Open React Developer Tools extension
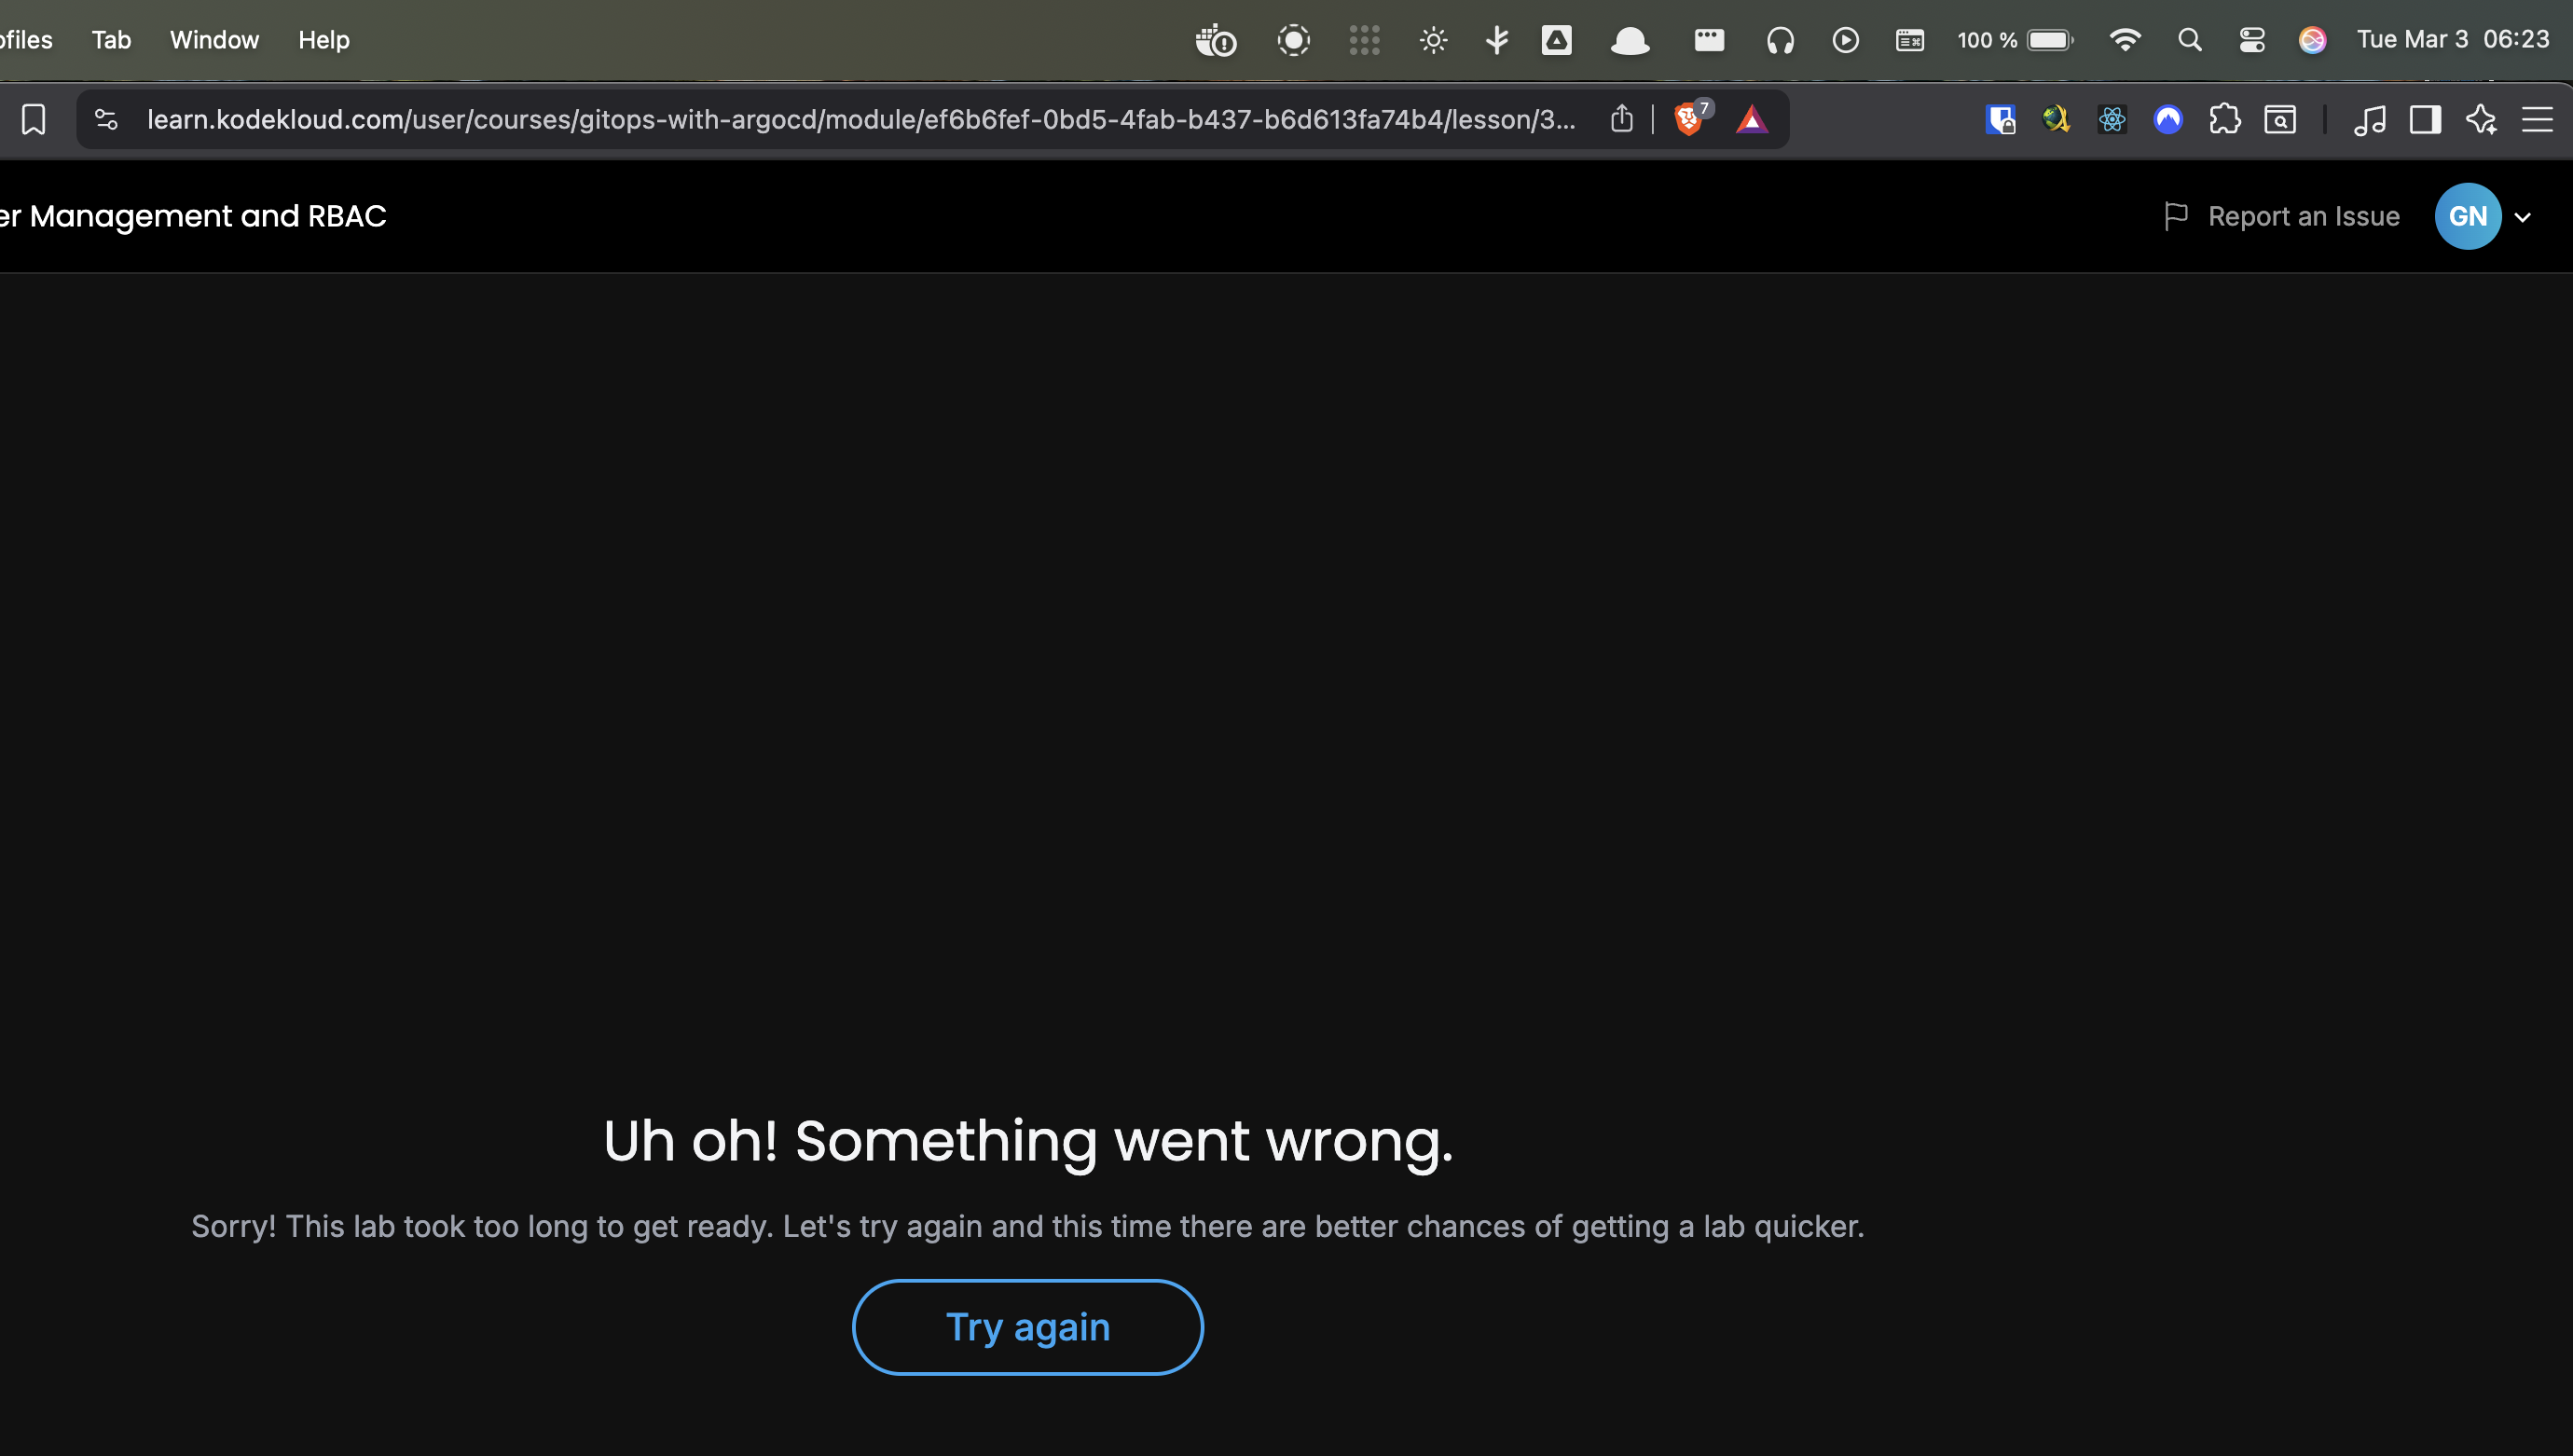 click(2112, 120)
